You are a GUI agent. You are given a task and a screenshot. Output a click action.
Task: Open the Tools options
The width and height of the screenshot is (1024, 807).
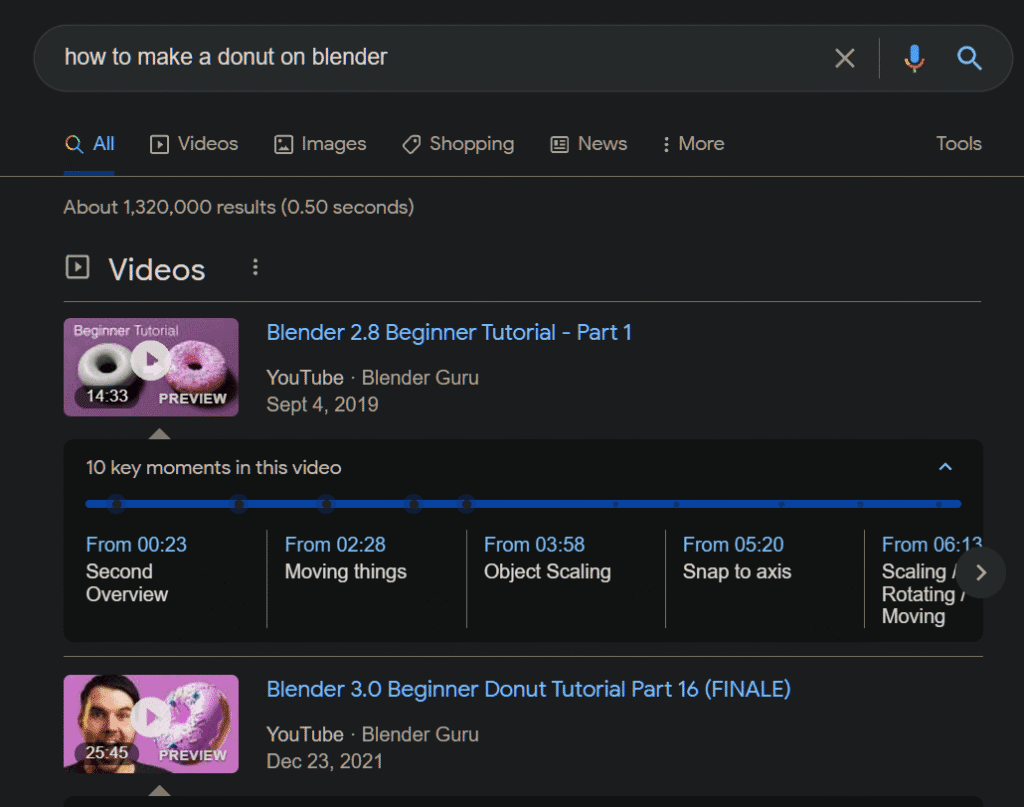957,144
